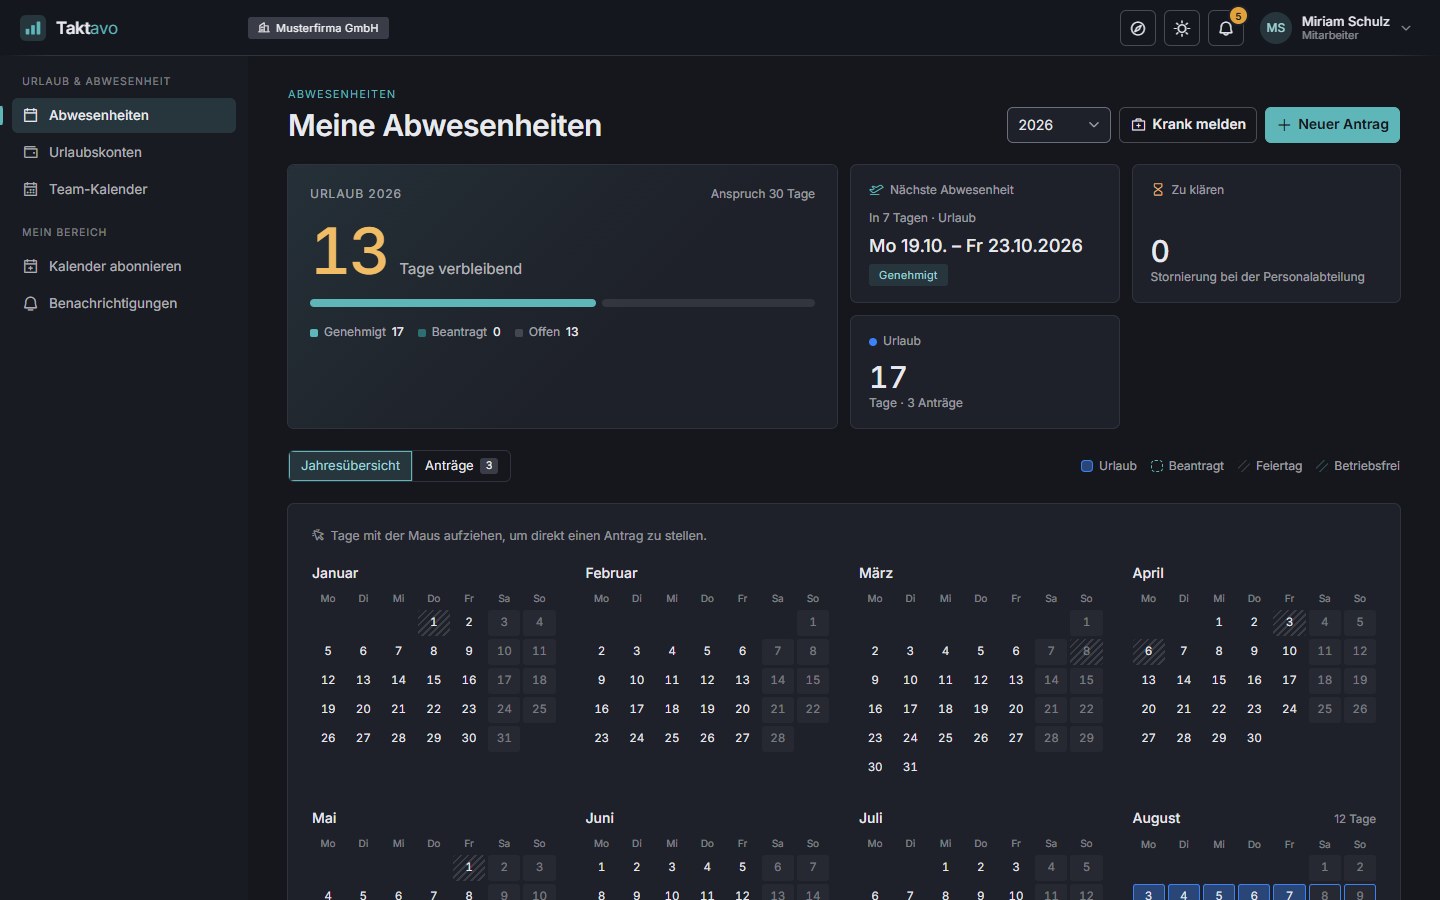Click the hourglass icon beside Zu klären

1158,190
